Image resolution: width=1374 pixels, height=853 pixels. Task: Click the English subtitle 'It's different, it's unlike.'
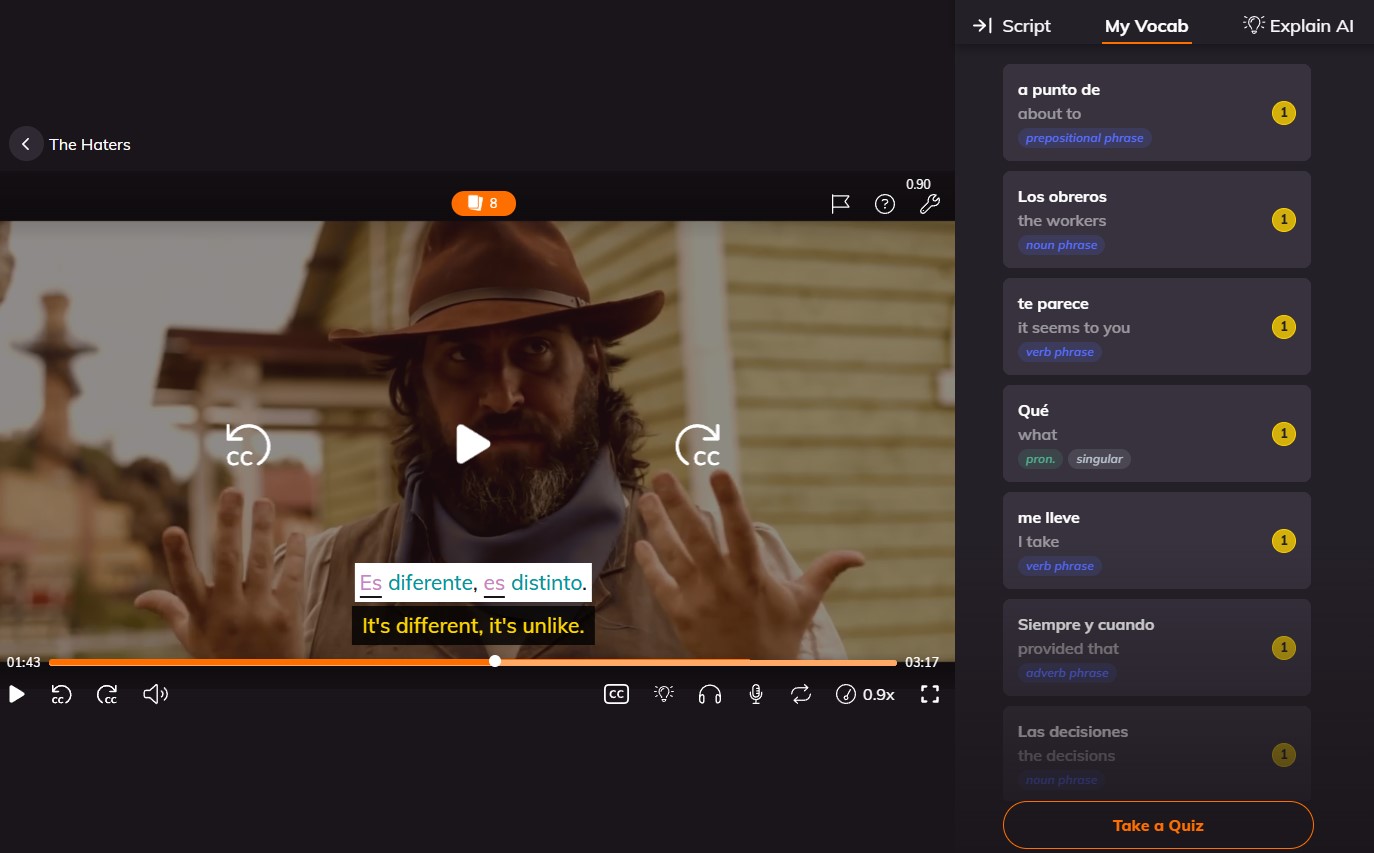point(473,626)
